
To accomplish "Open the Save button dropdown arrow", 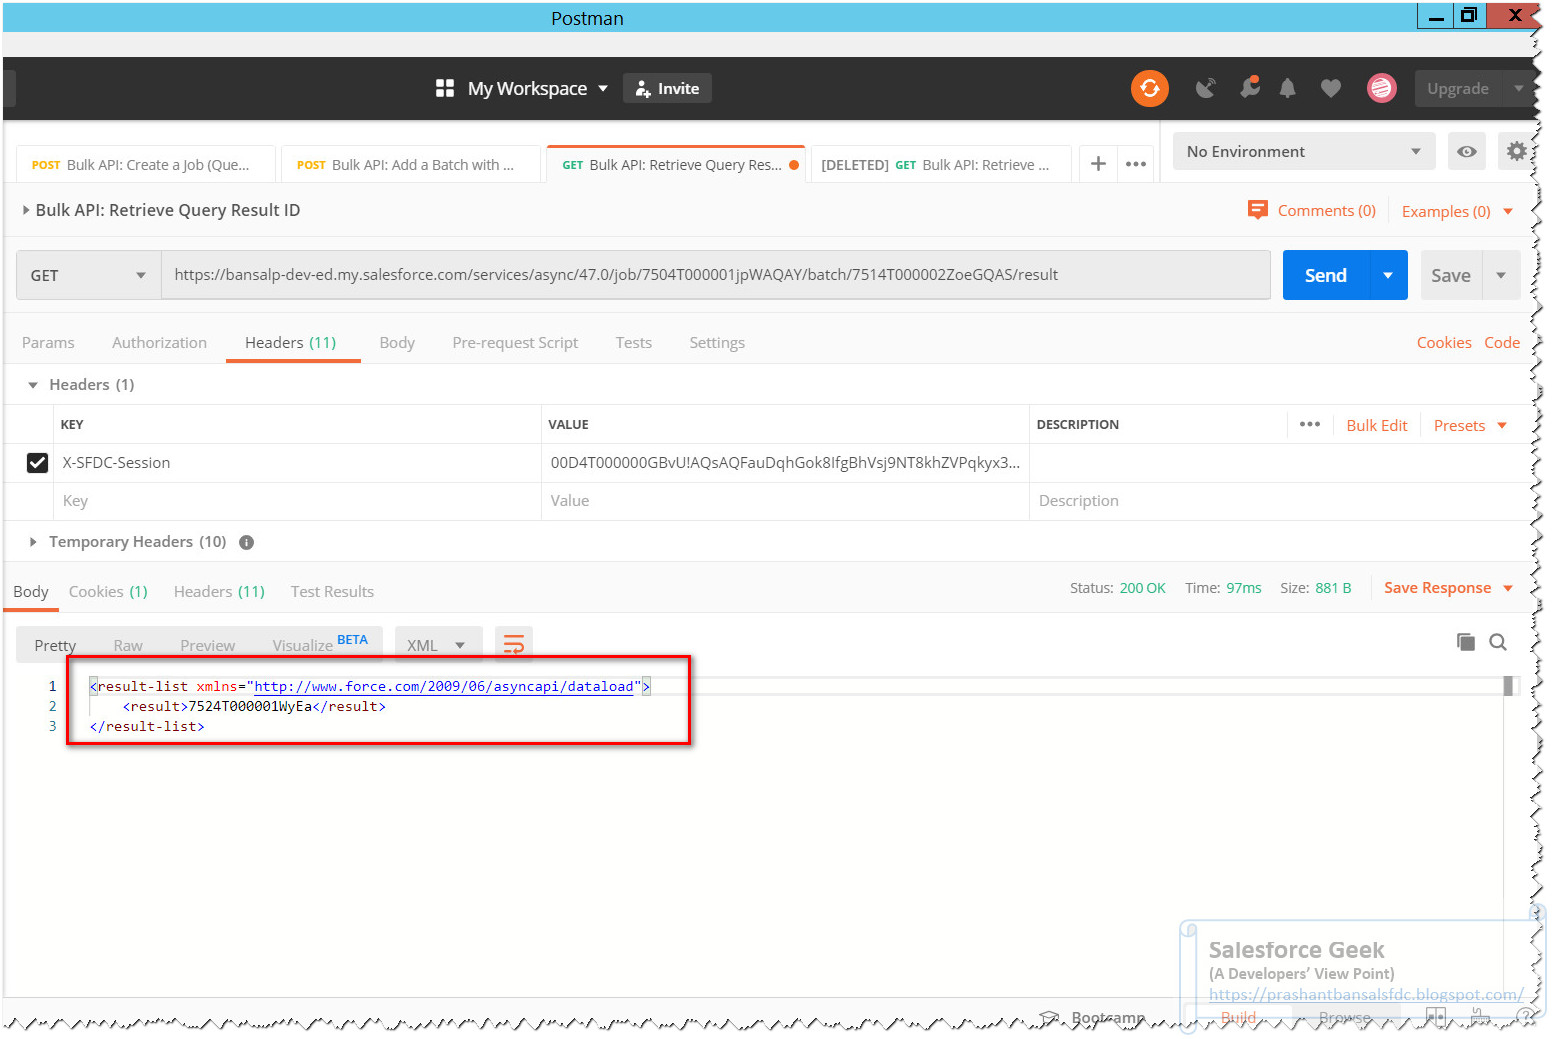I will pos(1500,275).
